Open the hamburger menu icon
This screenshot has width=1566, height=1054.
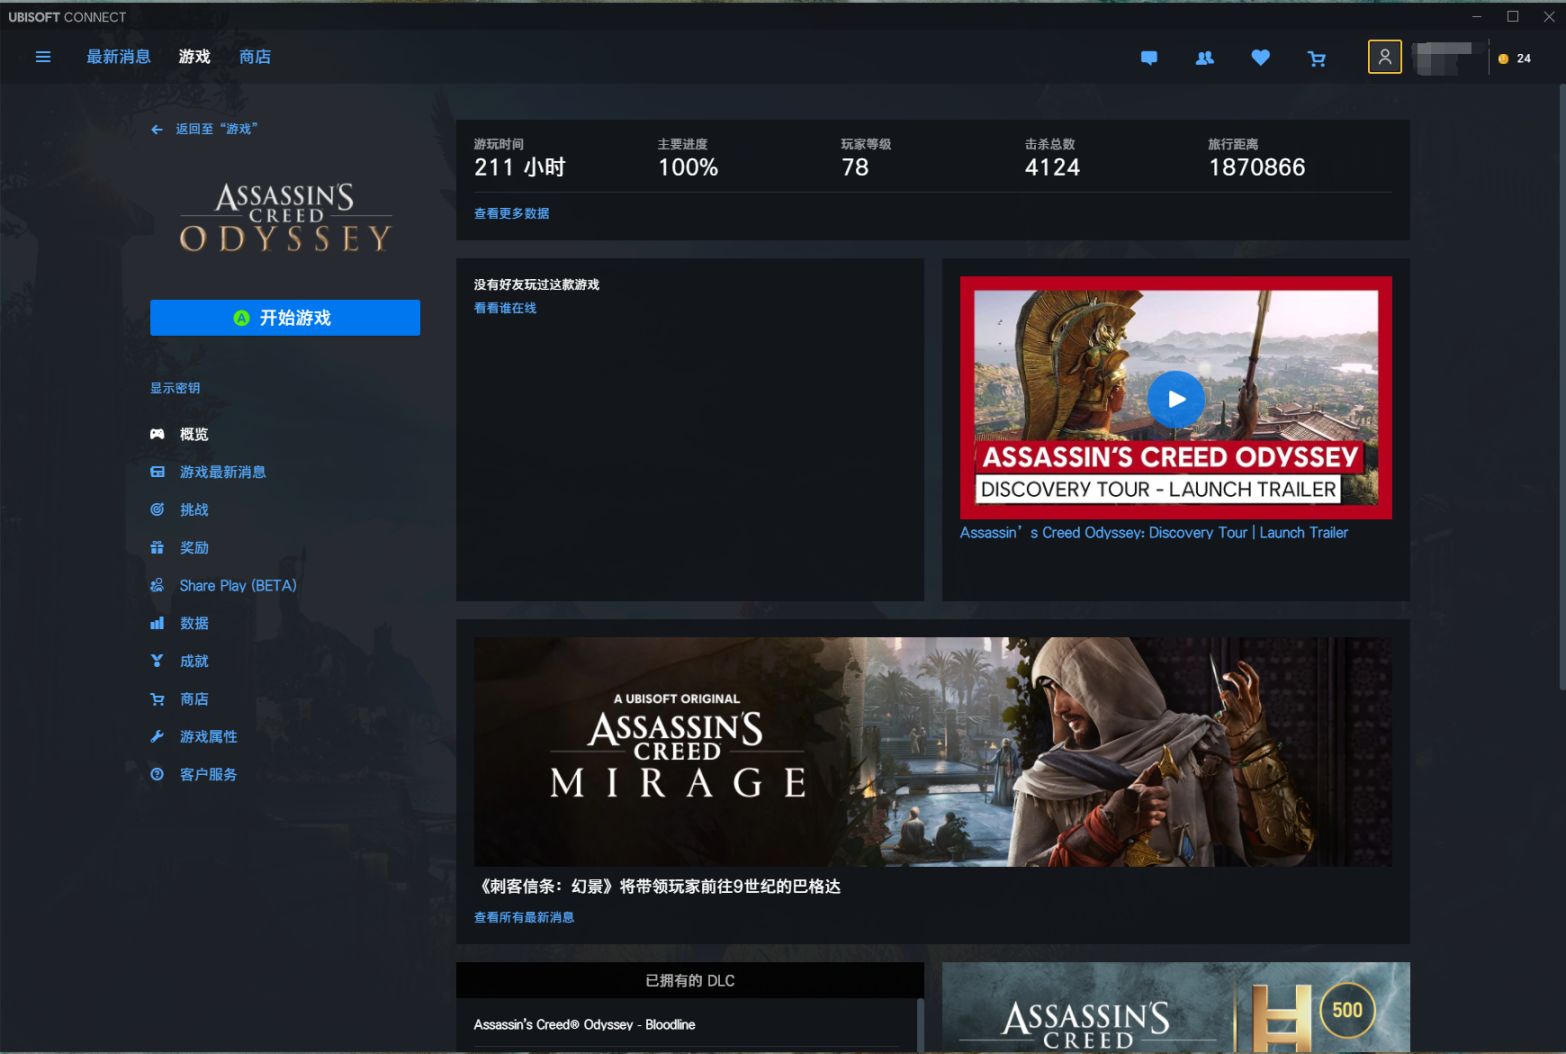tap(43, 57)
